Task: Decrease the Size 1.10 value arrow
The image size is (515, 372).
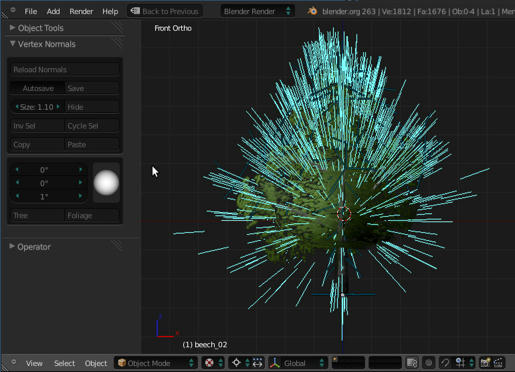Action: [x=17, y=107]
